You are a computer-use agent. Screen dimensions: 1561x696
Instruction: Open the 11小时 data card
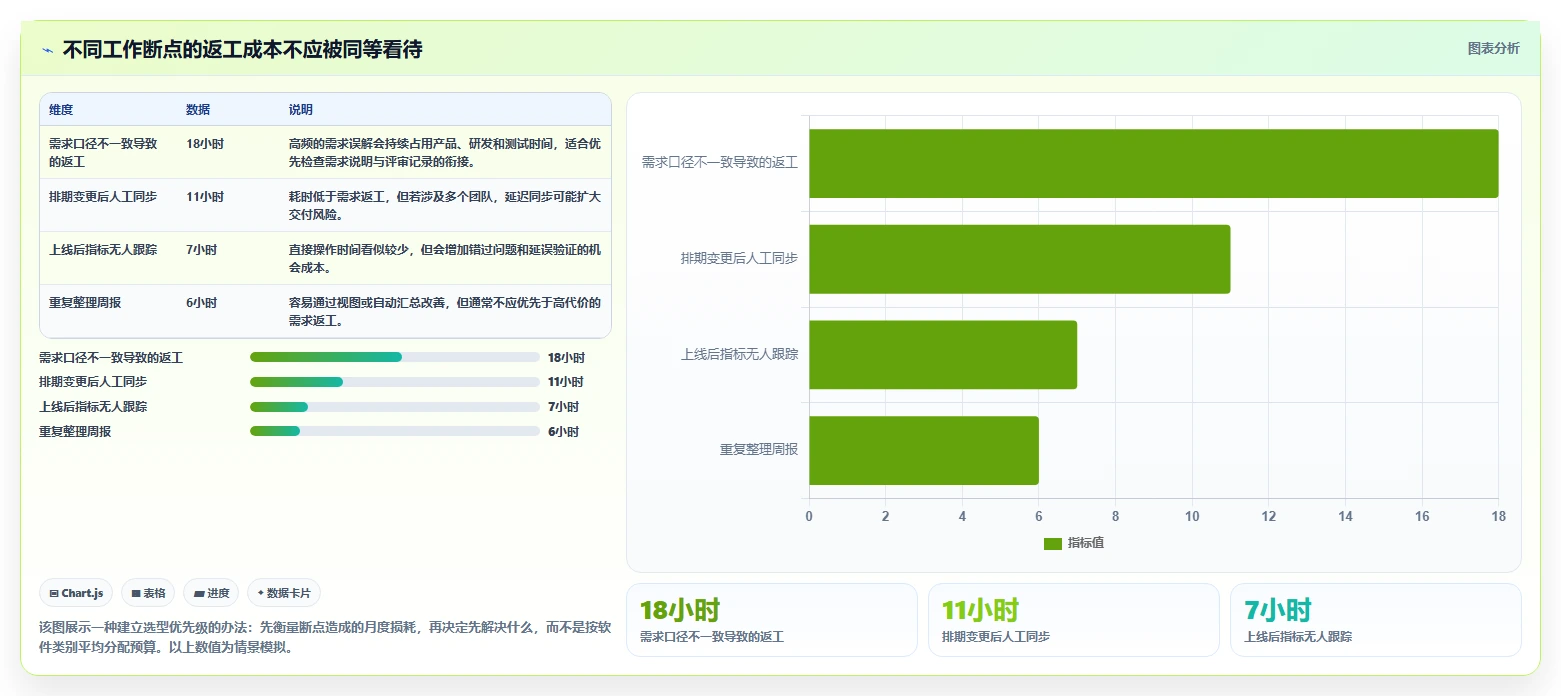(1073, 620)
